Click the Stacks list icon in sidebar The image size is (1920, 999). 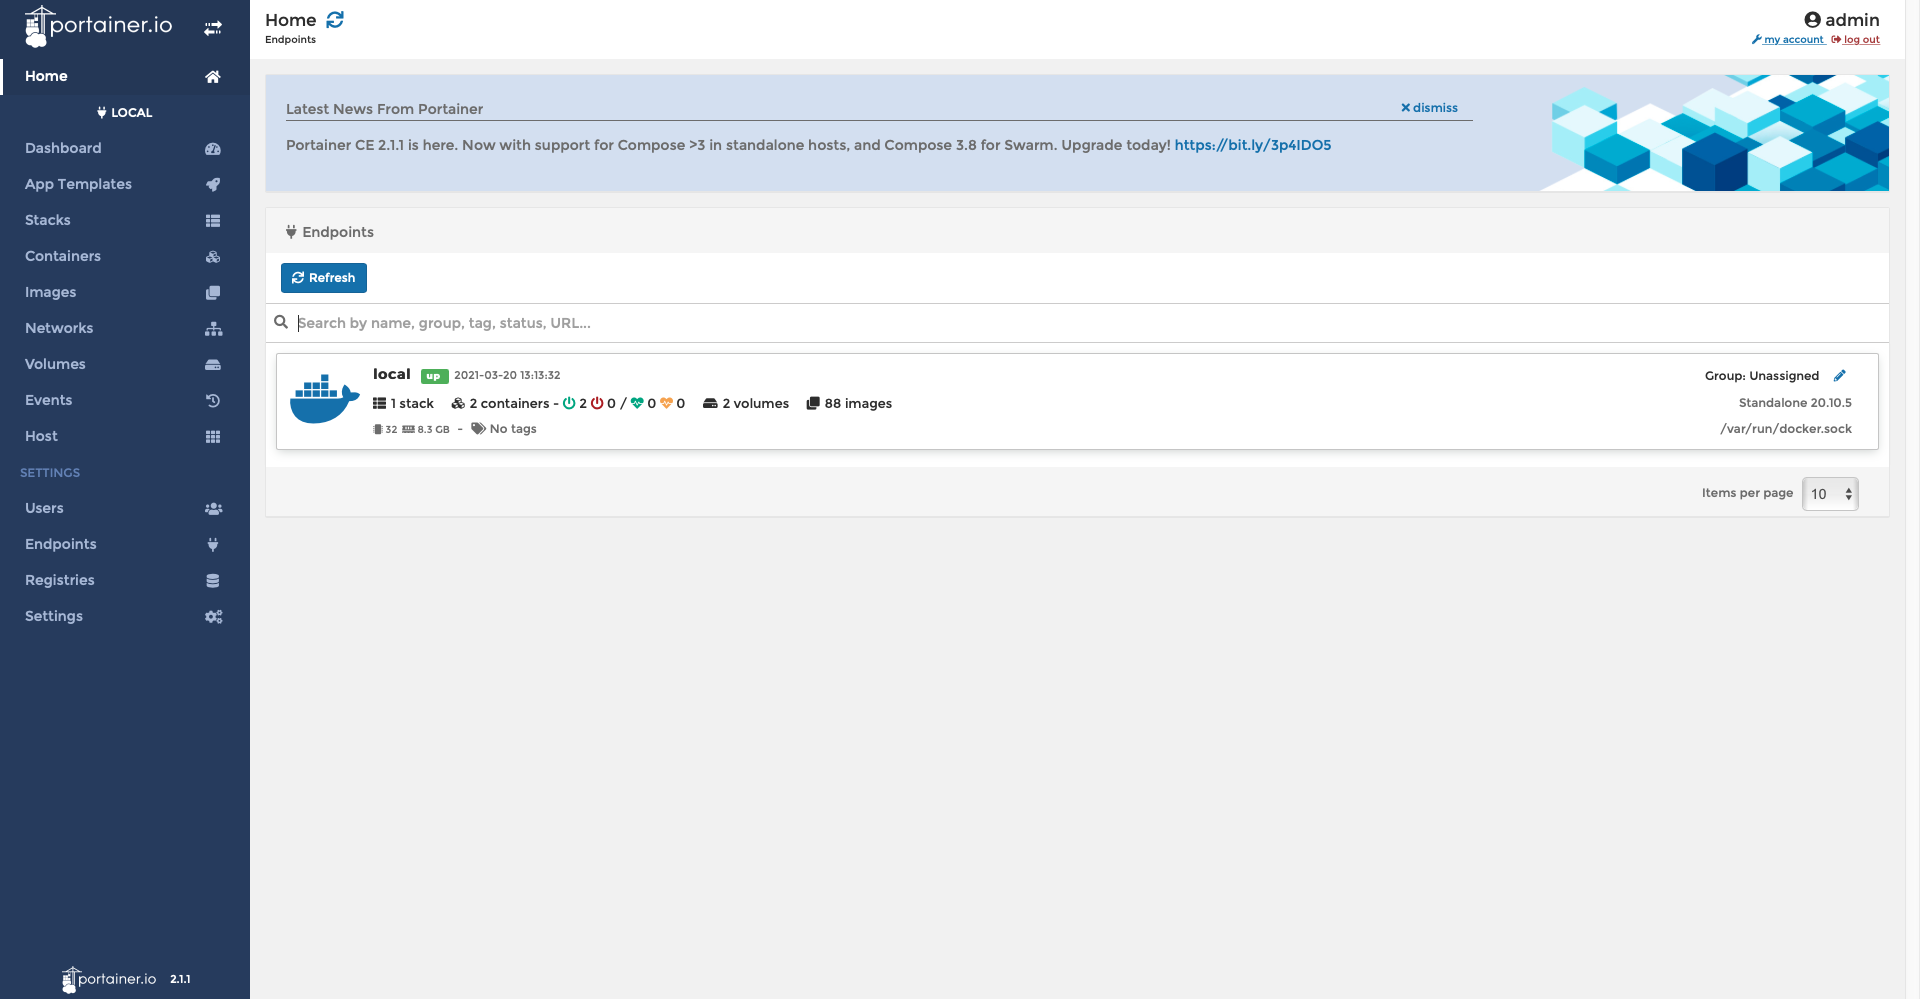pos(213,221)
